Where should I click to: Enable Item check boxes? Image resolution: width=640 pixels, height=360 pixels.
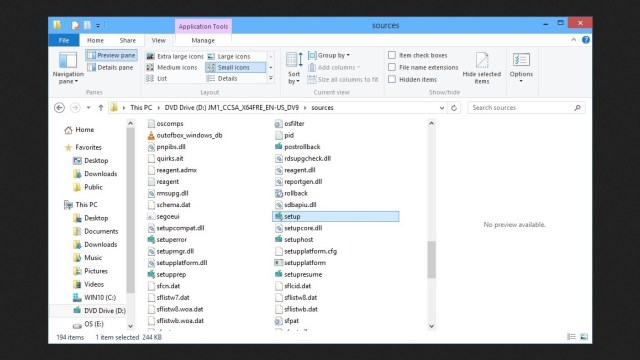392,55
